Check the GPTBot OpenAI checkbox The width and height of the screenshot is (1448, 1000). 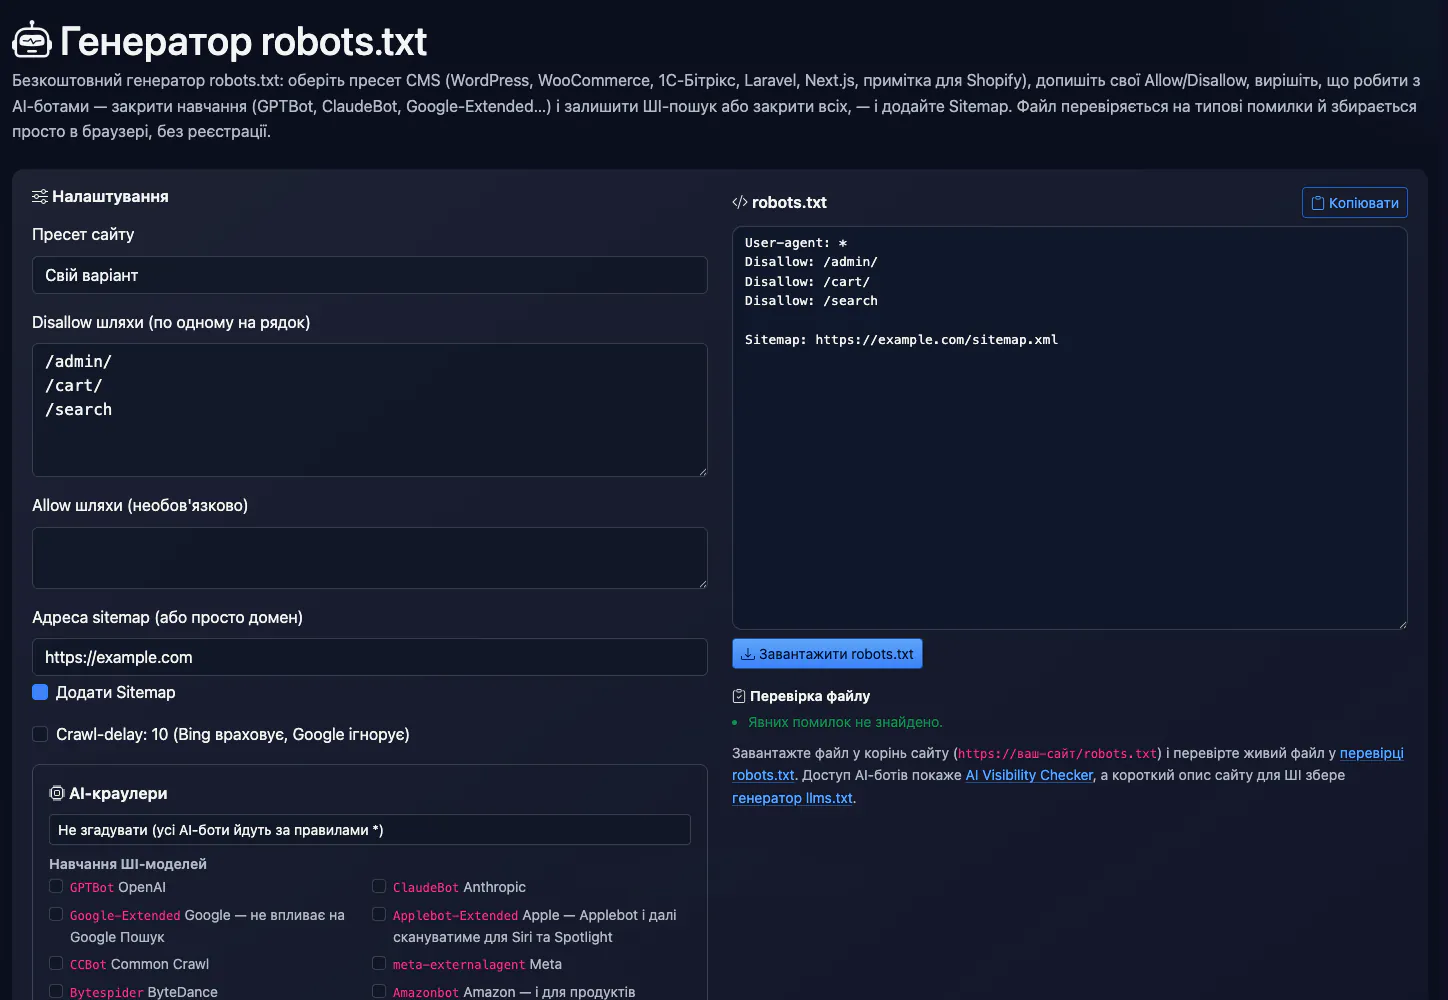click(x=56, y=886)
